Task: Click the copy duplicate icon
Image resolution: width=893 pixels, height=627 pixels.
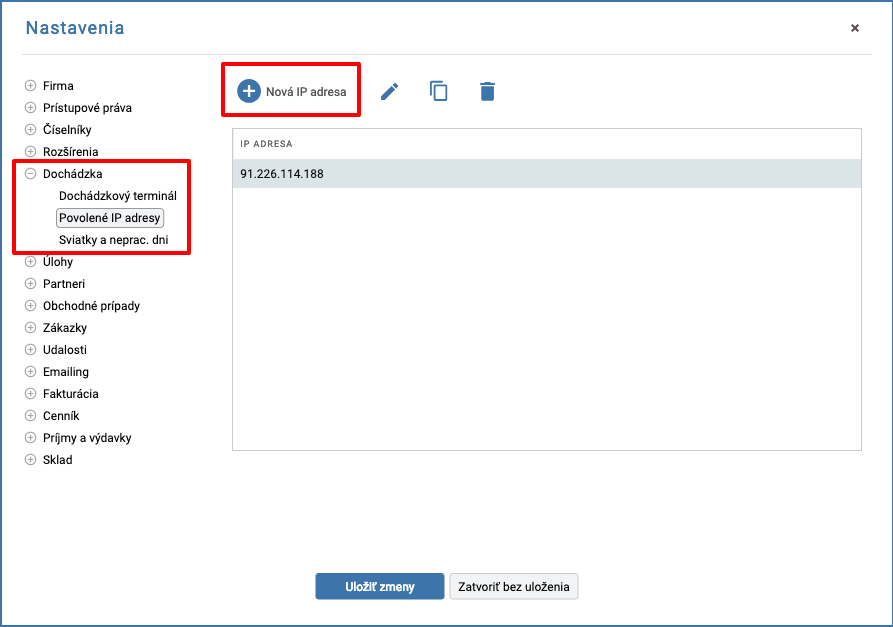Action: coord(439,91)
